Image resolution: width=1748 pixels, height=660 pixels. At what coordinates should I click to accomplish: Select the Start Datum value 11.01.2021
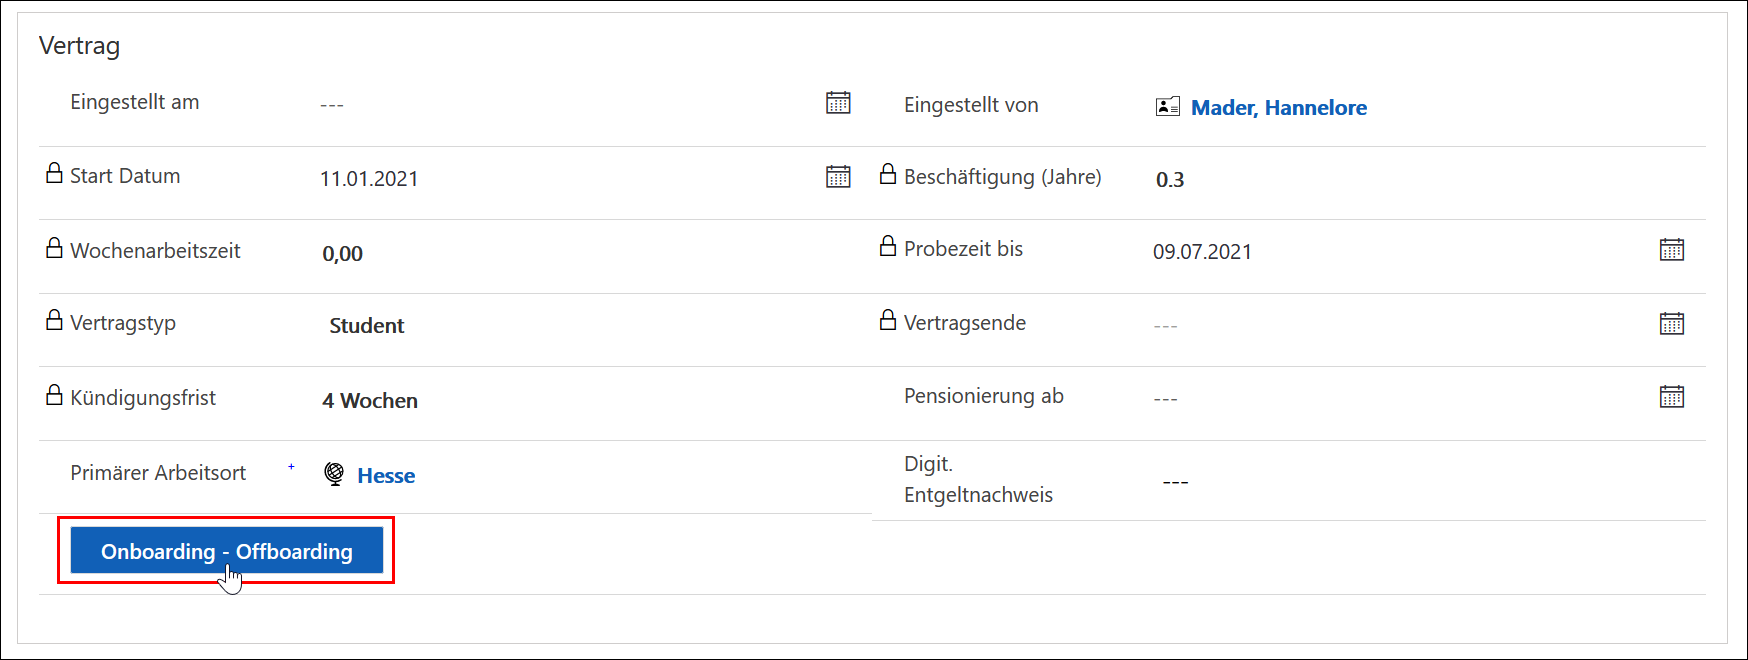[x=369, y=179]
